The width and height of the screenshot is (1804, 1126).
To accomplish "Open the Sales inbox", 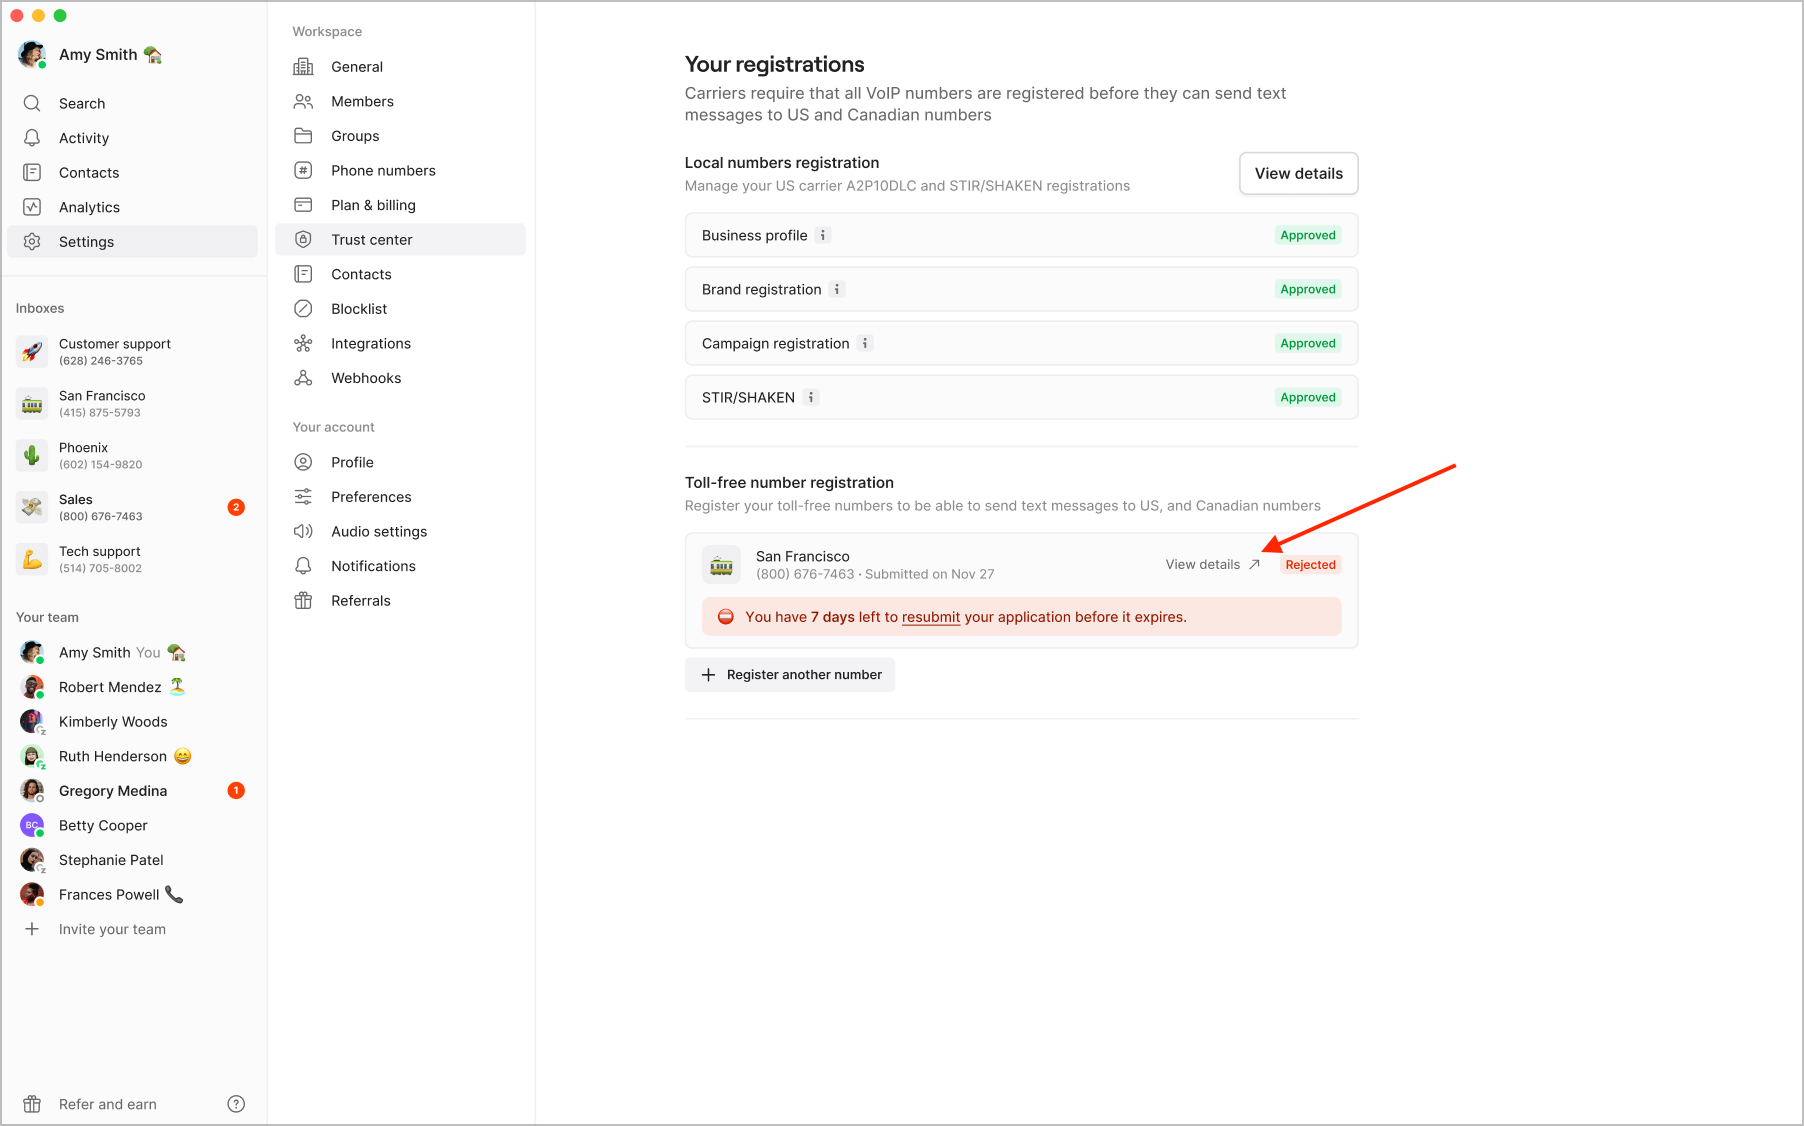I will point(132,507).
